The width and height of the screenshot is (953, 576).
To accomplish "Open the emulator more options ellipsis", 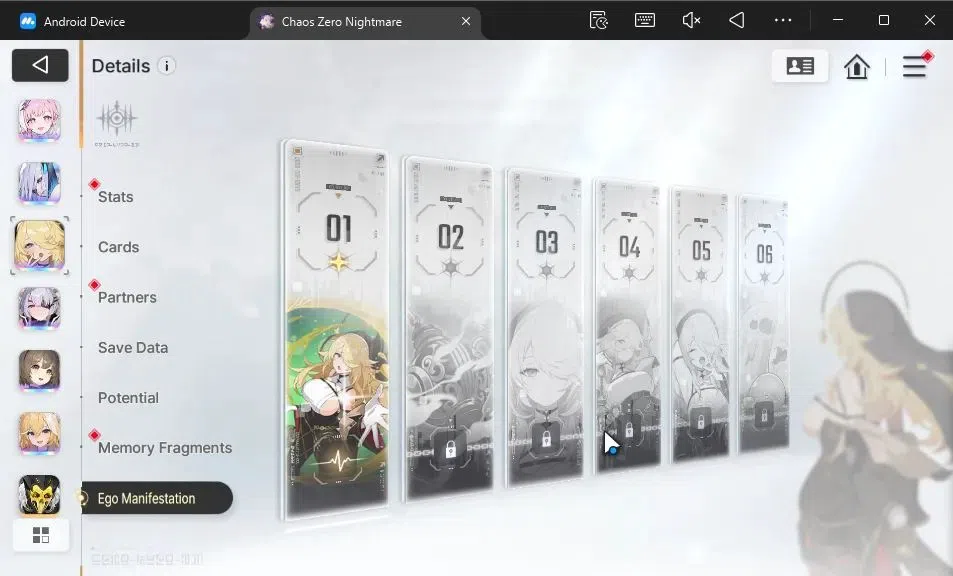I will point(783,21).
